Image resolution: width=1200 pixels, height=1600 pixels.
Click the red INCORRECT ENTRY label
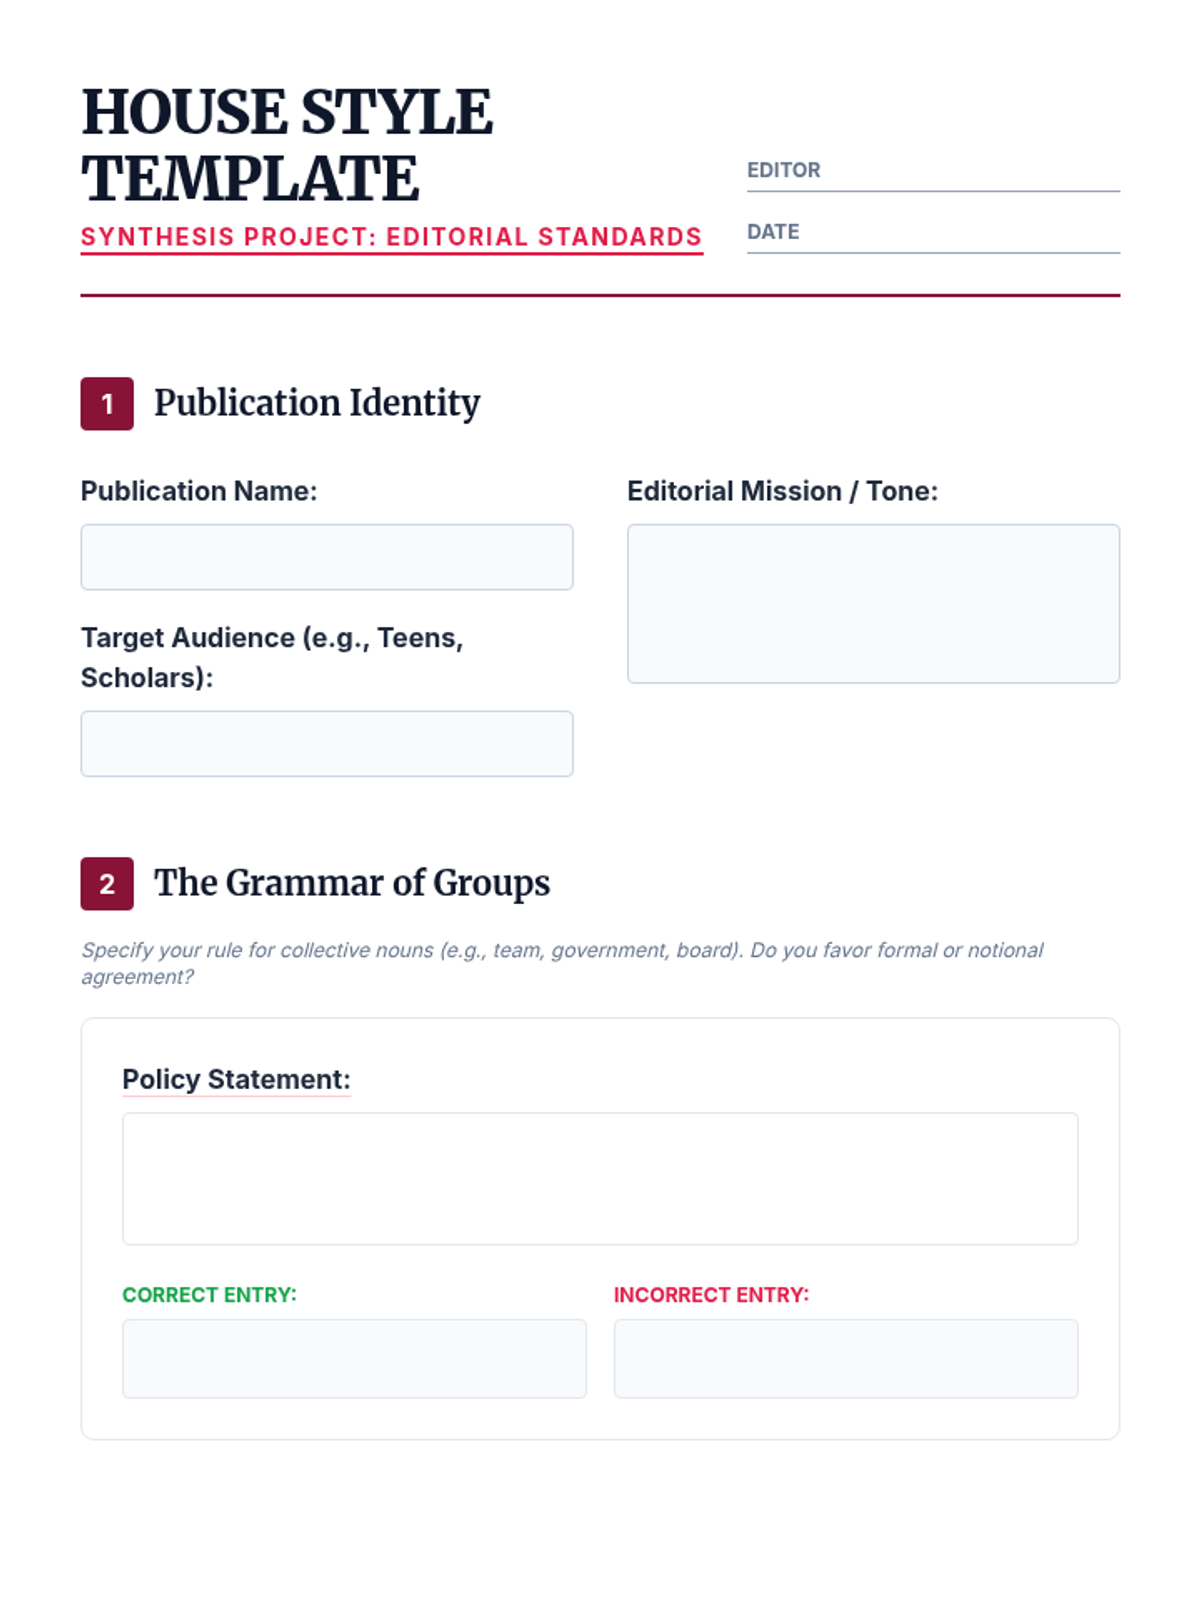(x=711, y=1295)
